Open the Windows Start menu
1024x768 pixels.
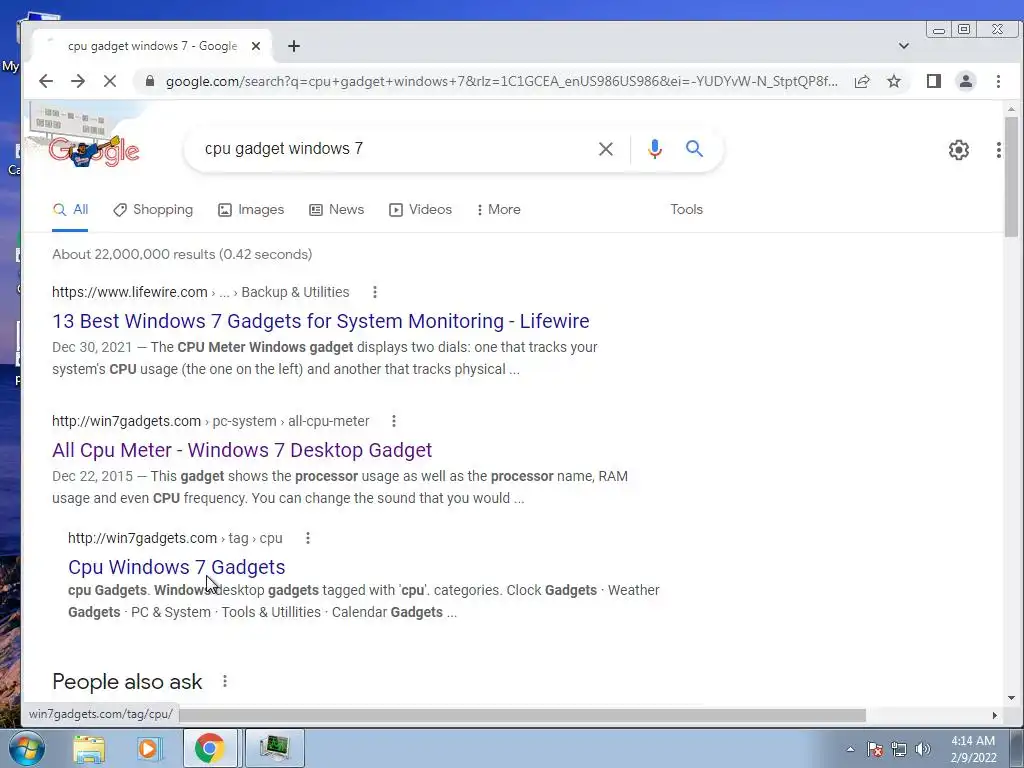pyautogui.click(x=27, y=748)
